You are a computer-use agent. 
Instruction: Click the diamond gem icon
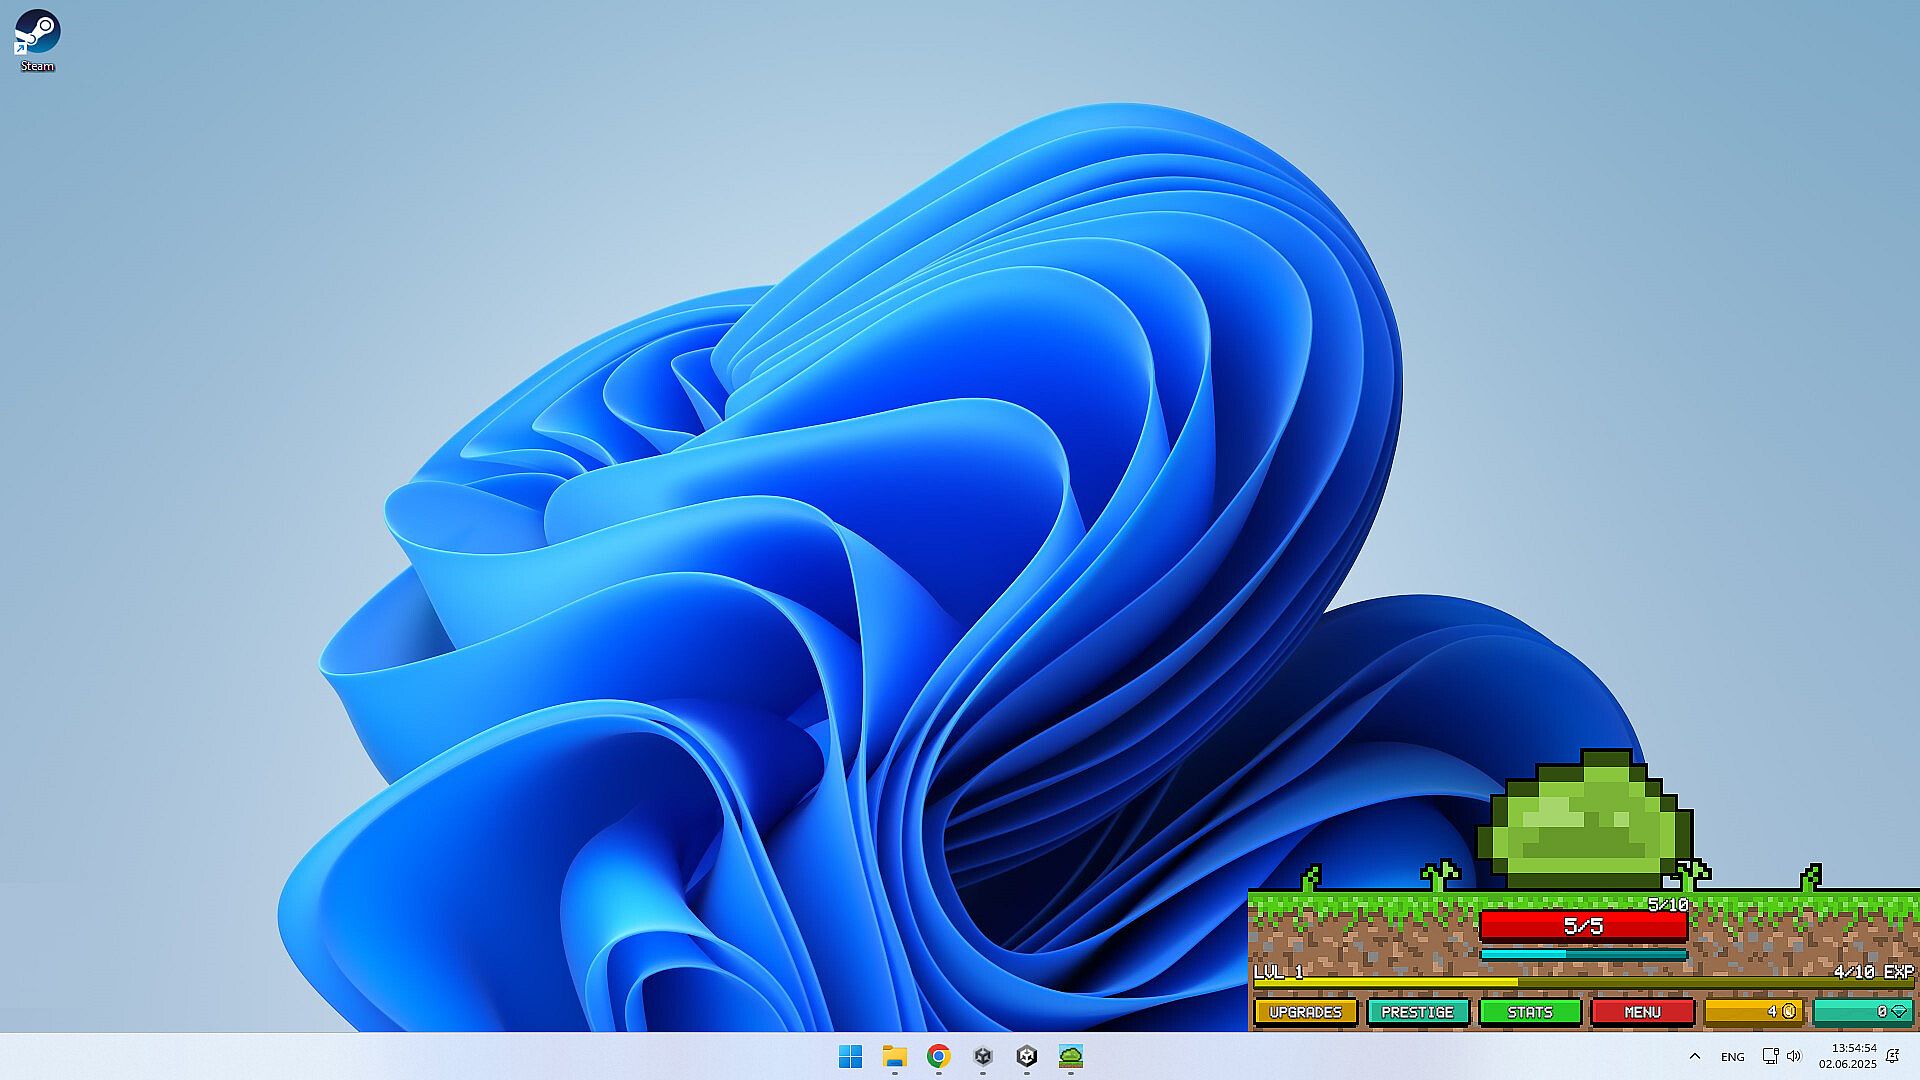pyautogui.click(x=1899, y=1012)
